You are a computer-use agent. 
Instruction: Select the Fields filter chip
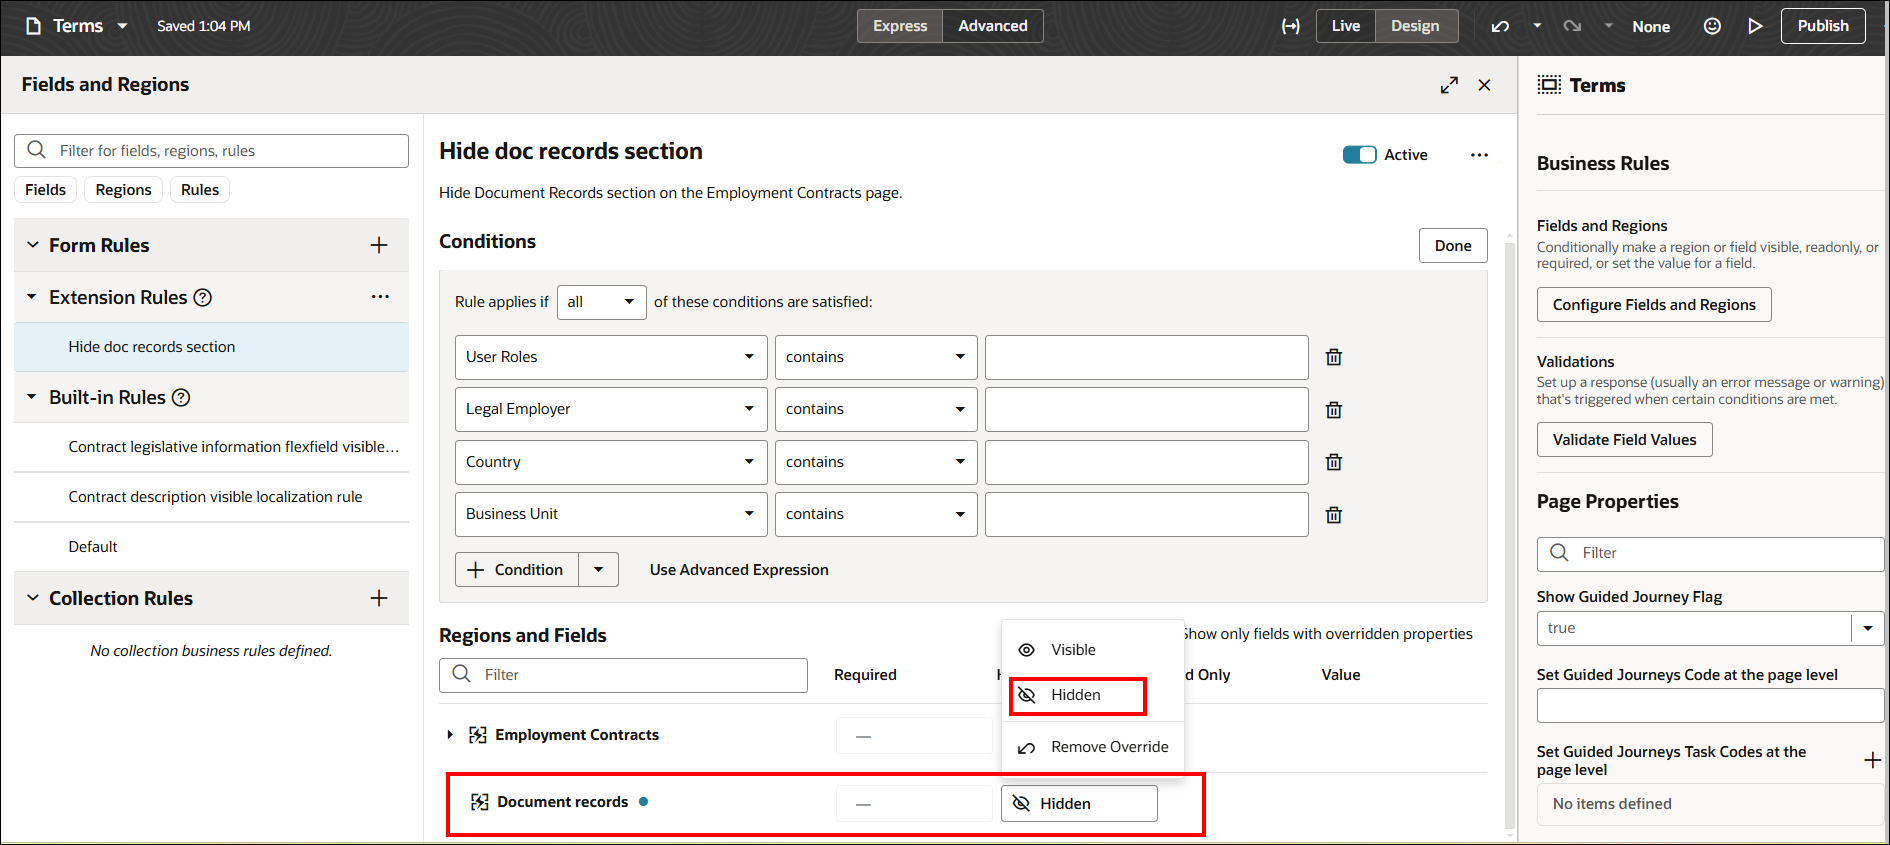45,190
